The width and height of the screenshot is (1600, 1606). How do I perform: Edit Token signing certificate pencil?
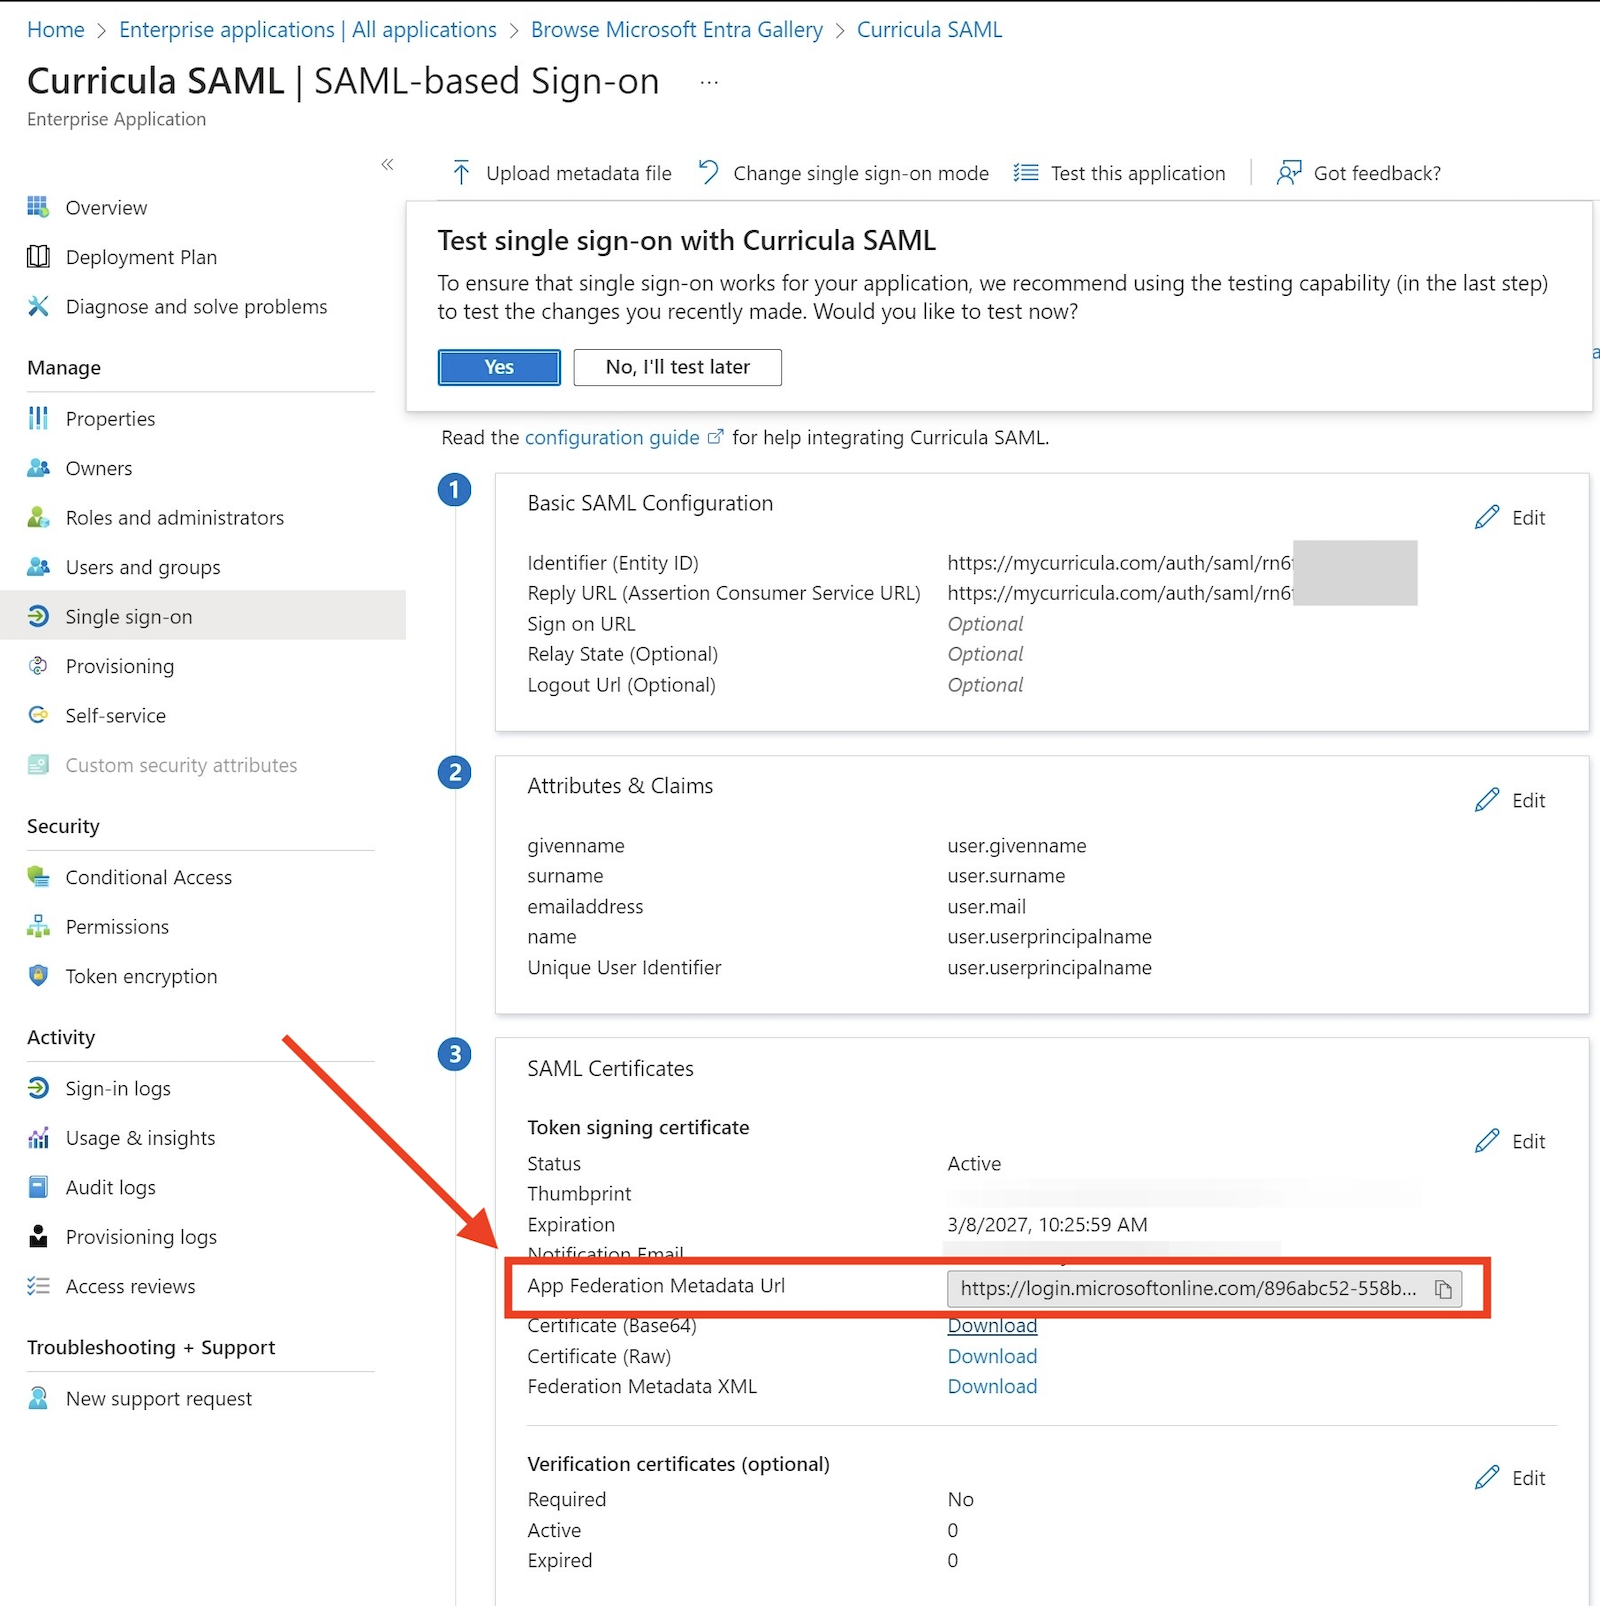coord(1487,1141)
